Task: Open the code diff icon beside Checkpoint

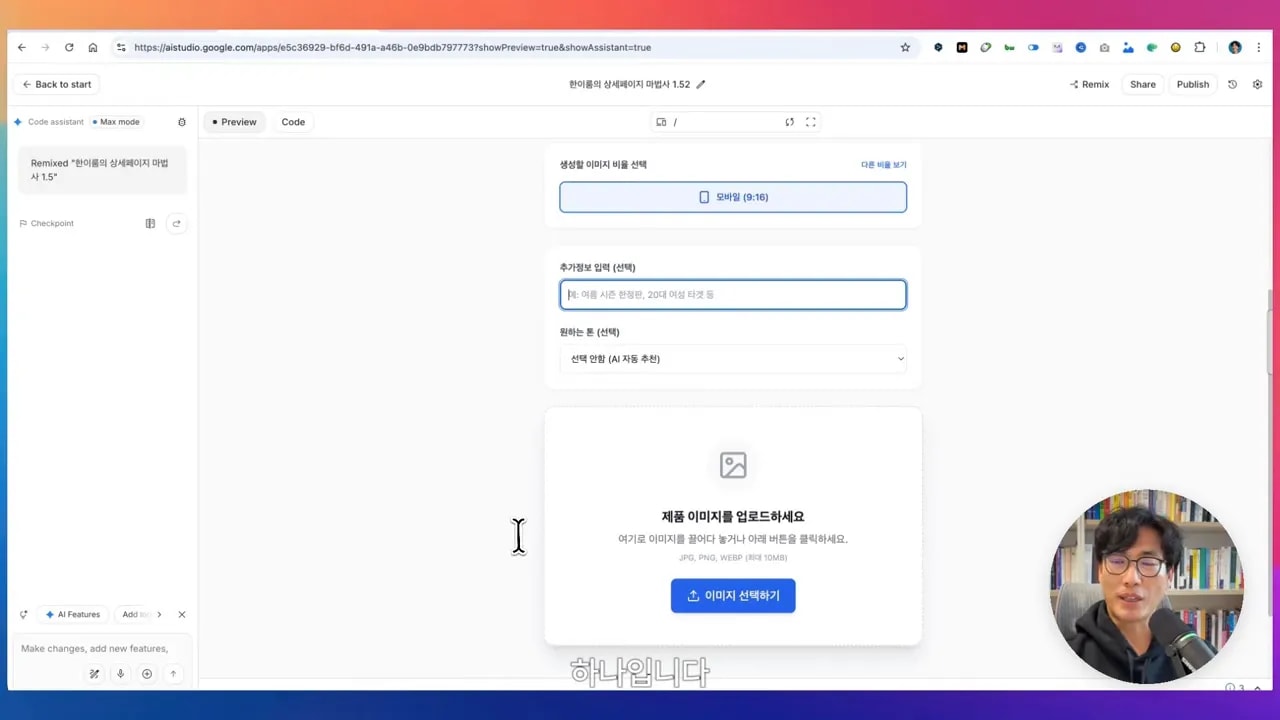Action: coord(150,223)
